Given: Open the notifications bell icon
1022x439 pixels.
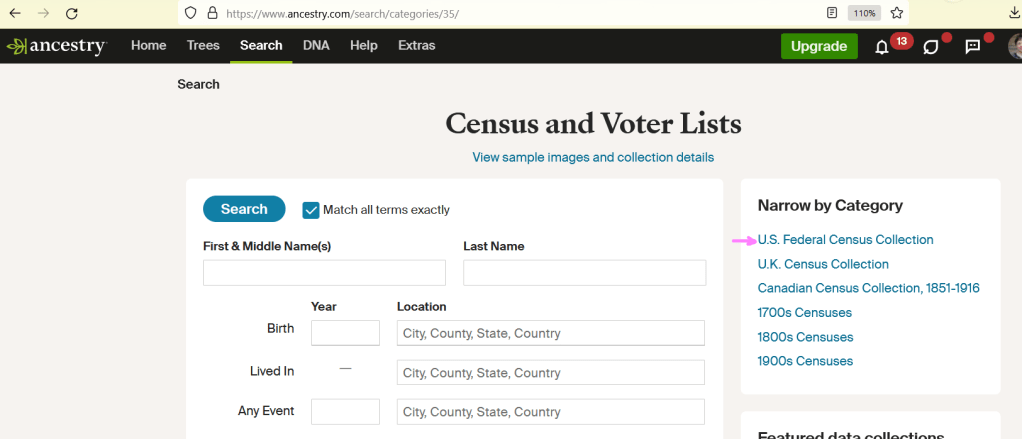Looking at the screenshot, I should (x=882, y=47).
